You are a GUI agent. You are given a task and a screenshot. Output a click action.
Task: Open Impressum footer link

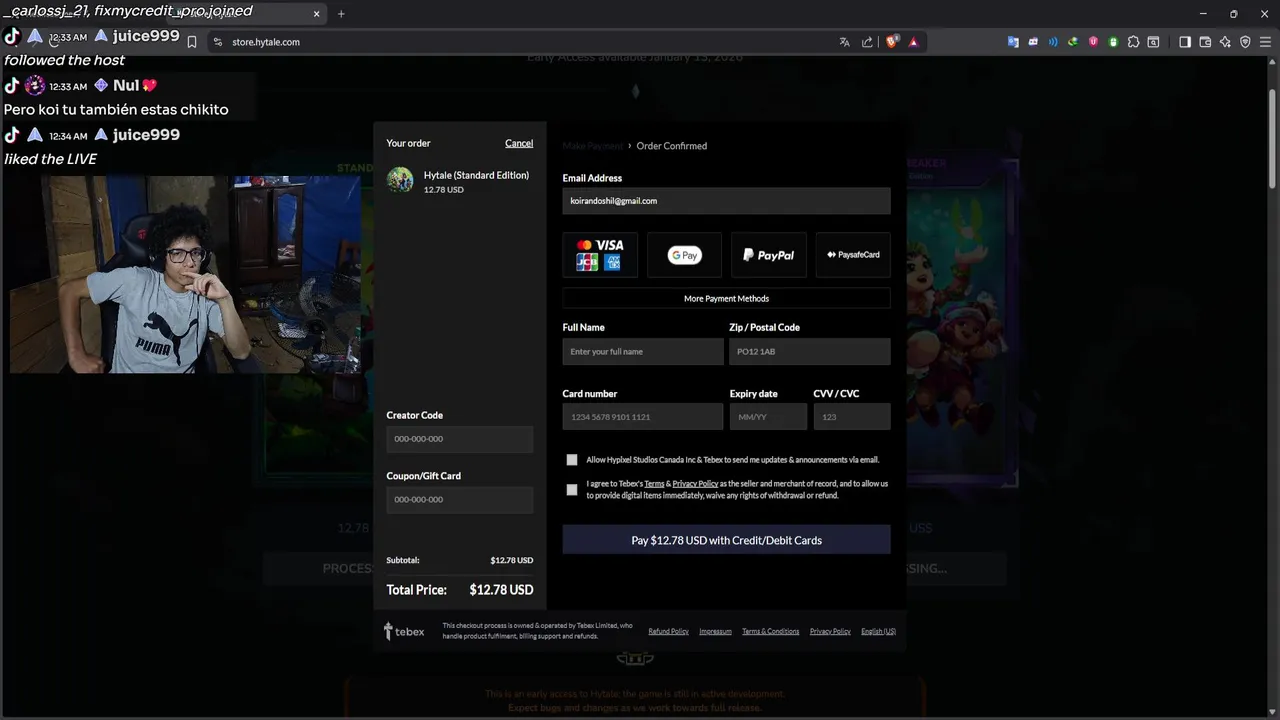tap(715, 632)
